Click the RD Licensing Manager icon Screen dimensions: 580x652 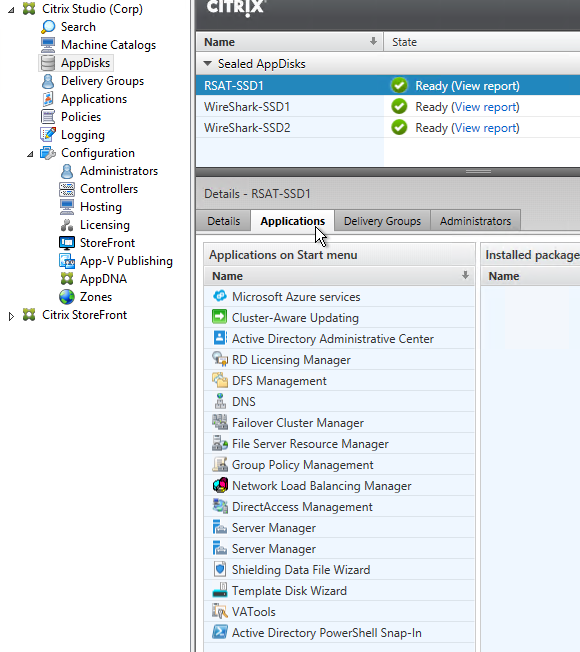220,359
